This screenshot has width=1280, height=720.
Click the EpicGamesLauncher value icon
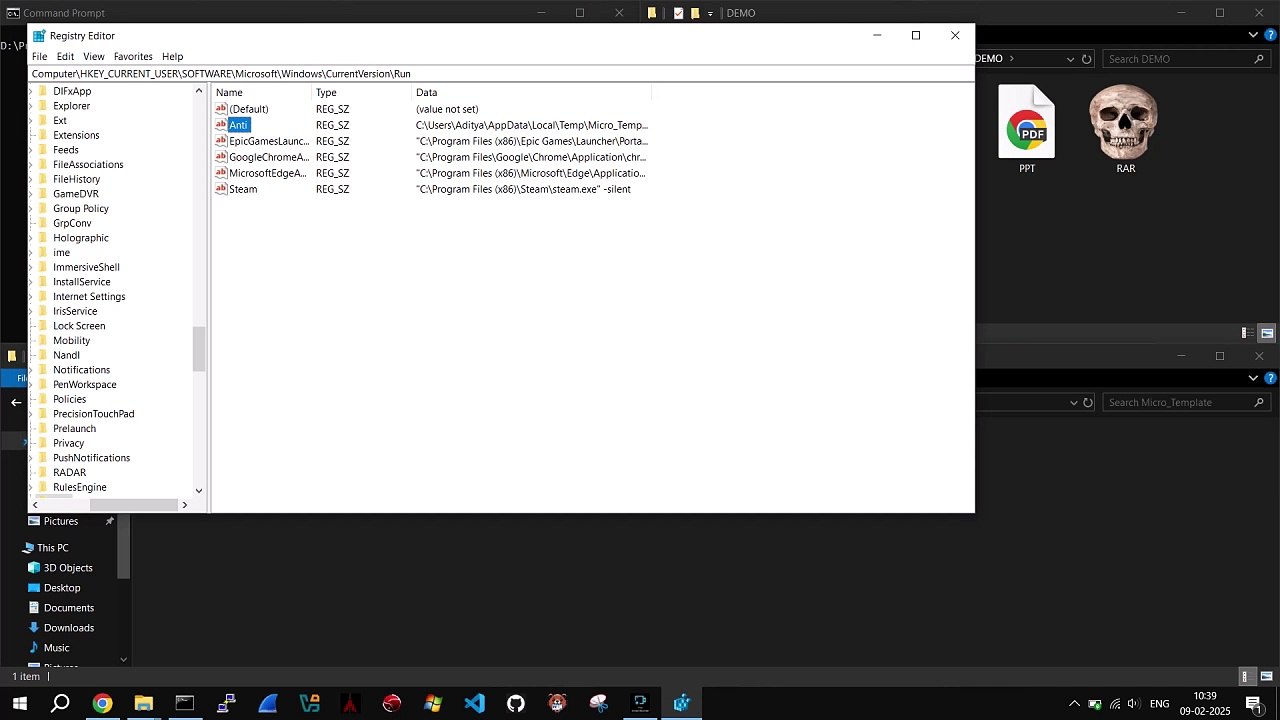point(221,141)
